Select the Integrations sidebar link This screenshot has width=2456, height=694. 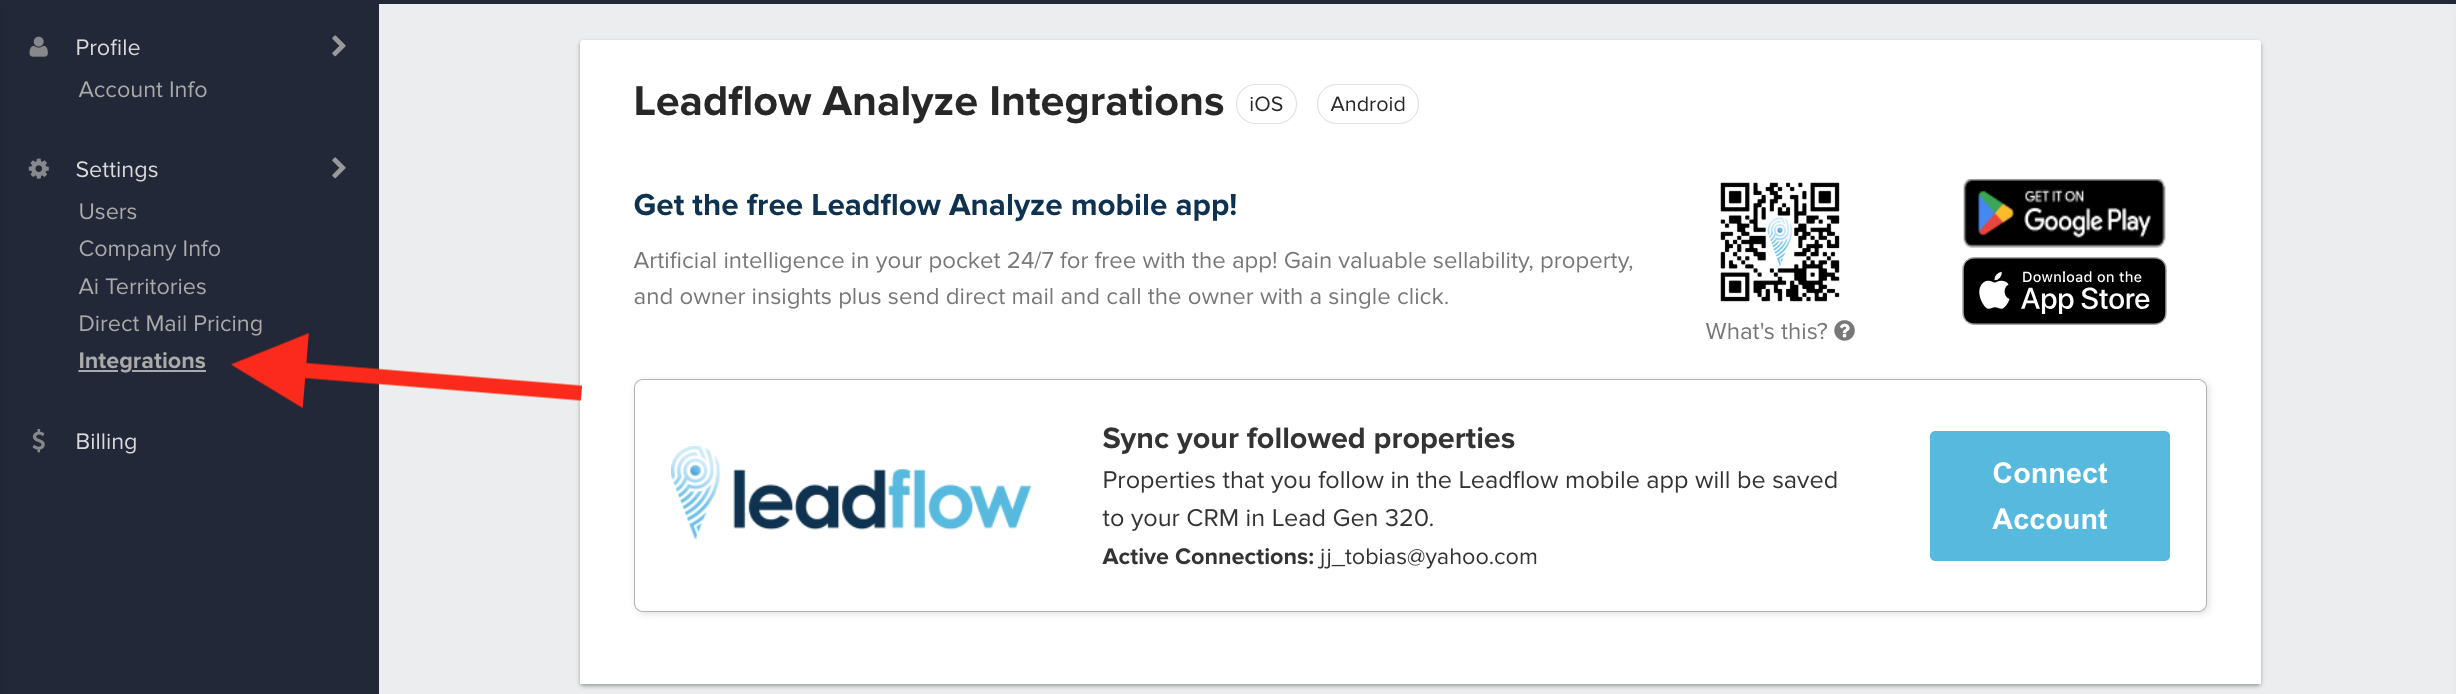click(142, 361)
